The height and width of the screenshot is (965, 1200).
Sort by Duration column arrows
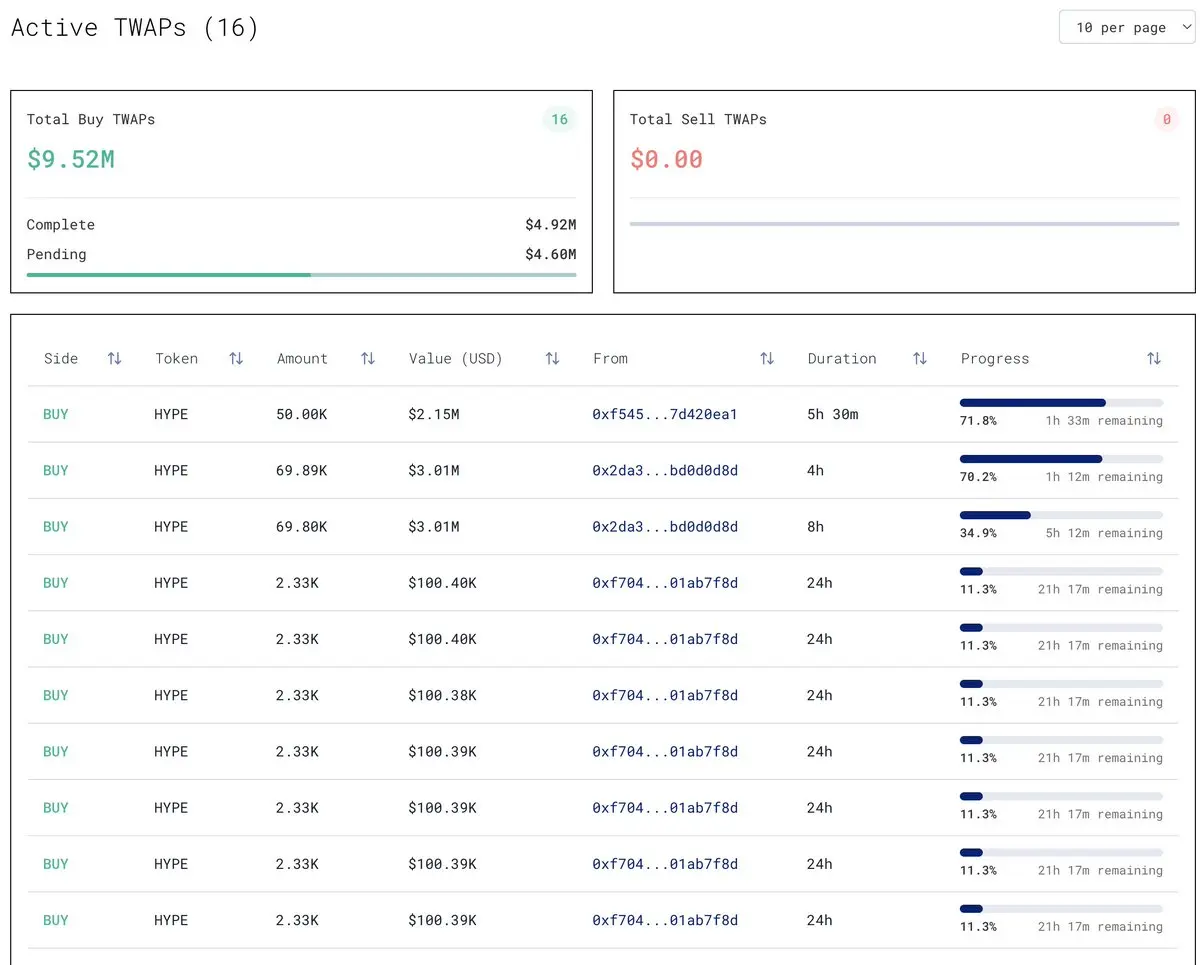920,358
